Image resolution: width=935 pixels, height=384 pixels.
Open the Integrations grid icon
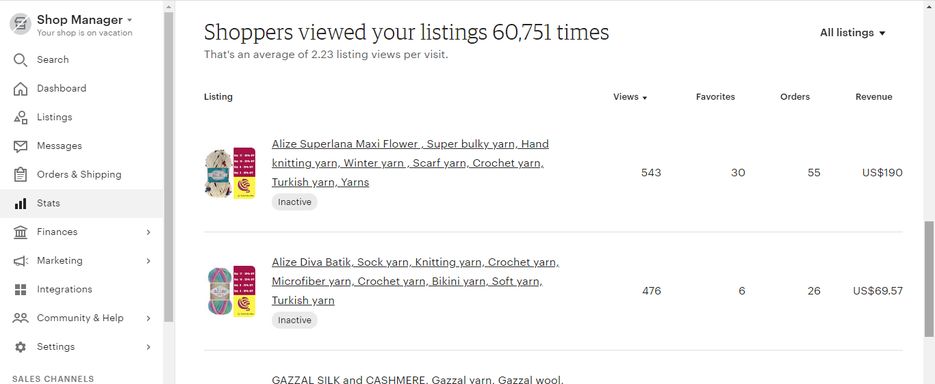(20, 290)
